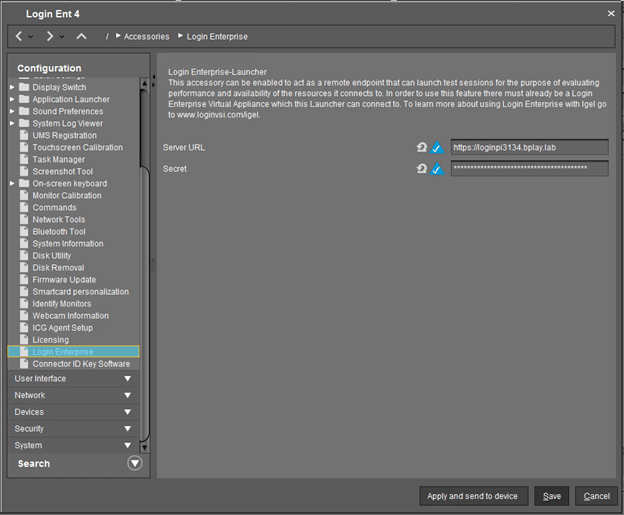
Task: Go up one level with the up arrow
Action: click(81, 36)
